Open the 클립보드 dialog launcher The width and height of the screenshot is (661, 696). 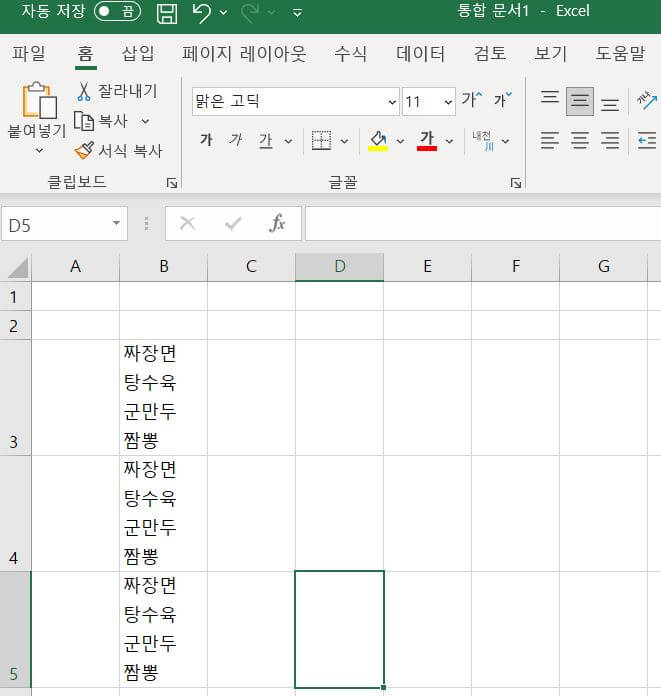pyautogui.click(x=171, y=182)
